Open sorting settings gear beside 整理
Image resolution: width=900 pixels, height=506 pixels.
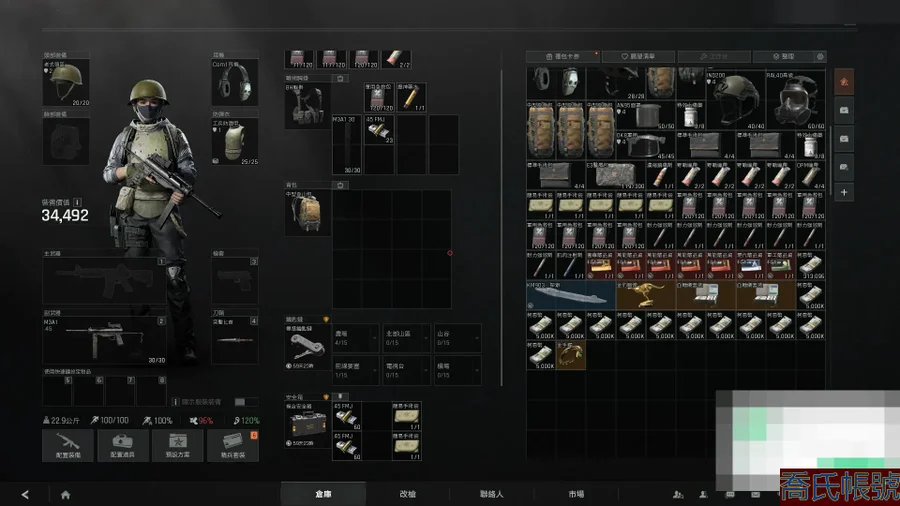pyautogui.click(x=820, y=56)
